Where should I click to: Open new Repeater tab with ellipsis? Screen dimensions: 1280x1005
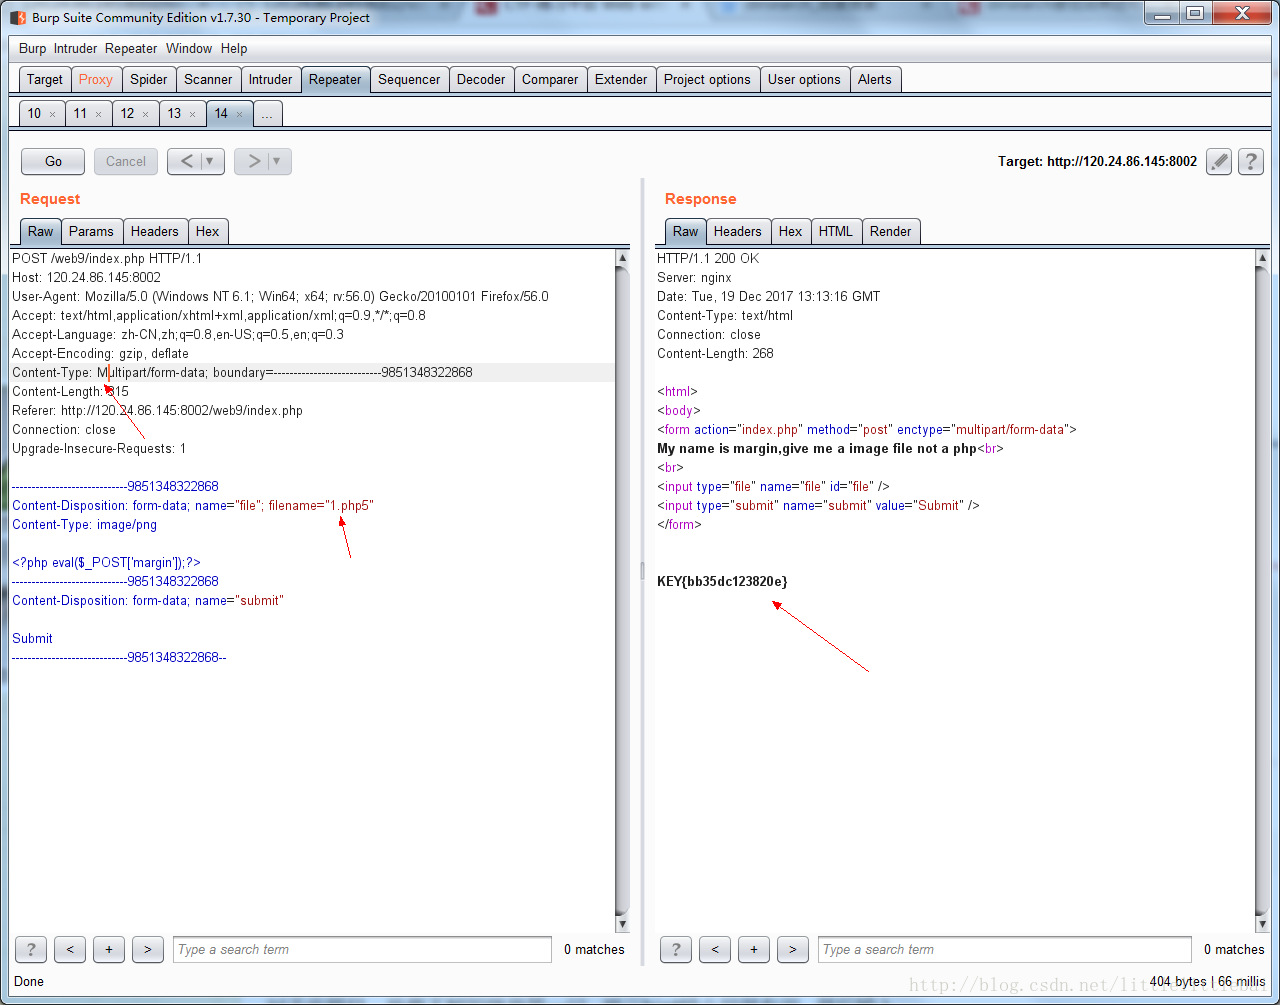pyautogui.click(x=267, y=114)
